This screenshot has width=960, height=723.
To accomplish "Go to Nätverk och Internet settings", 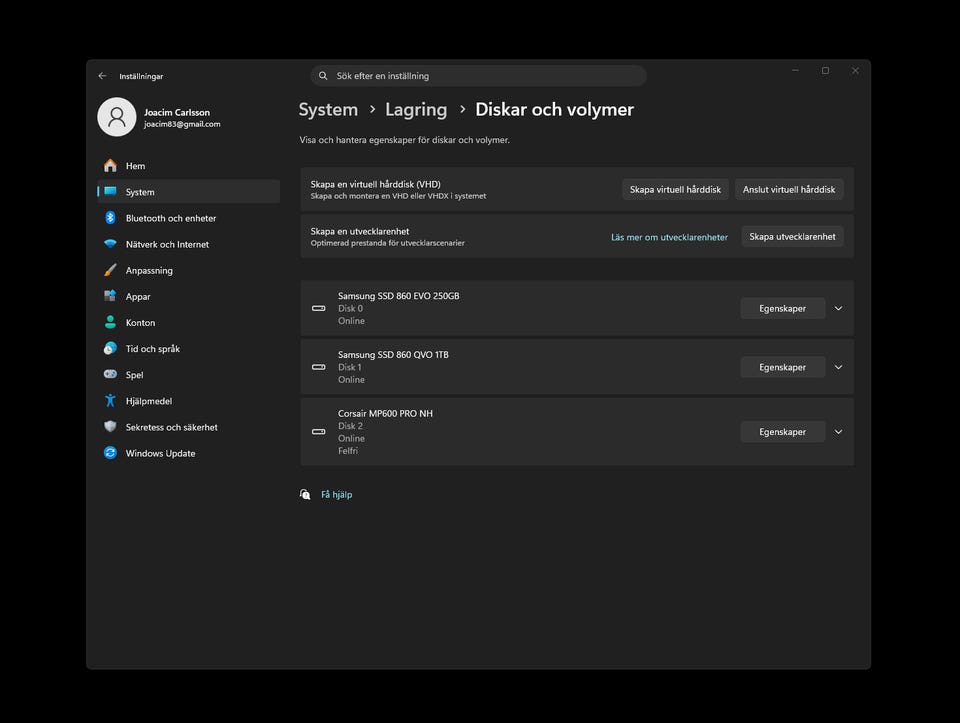I will (189, 244).
